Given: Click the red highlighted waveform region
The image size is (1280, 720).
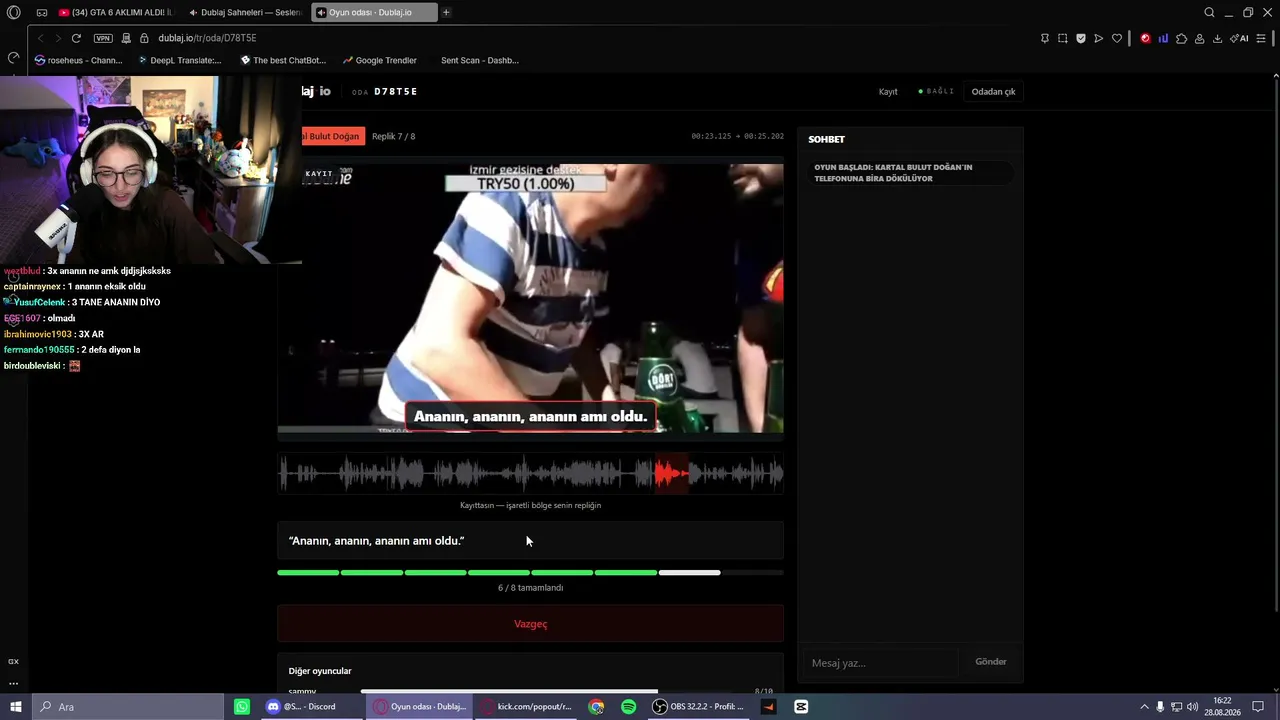Looking at the screenshot, I should coord(672,473).
